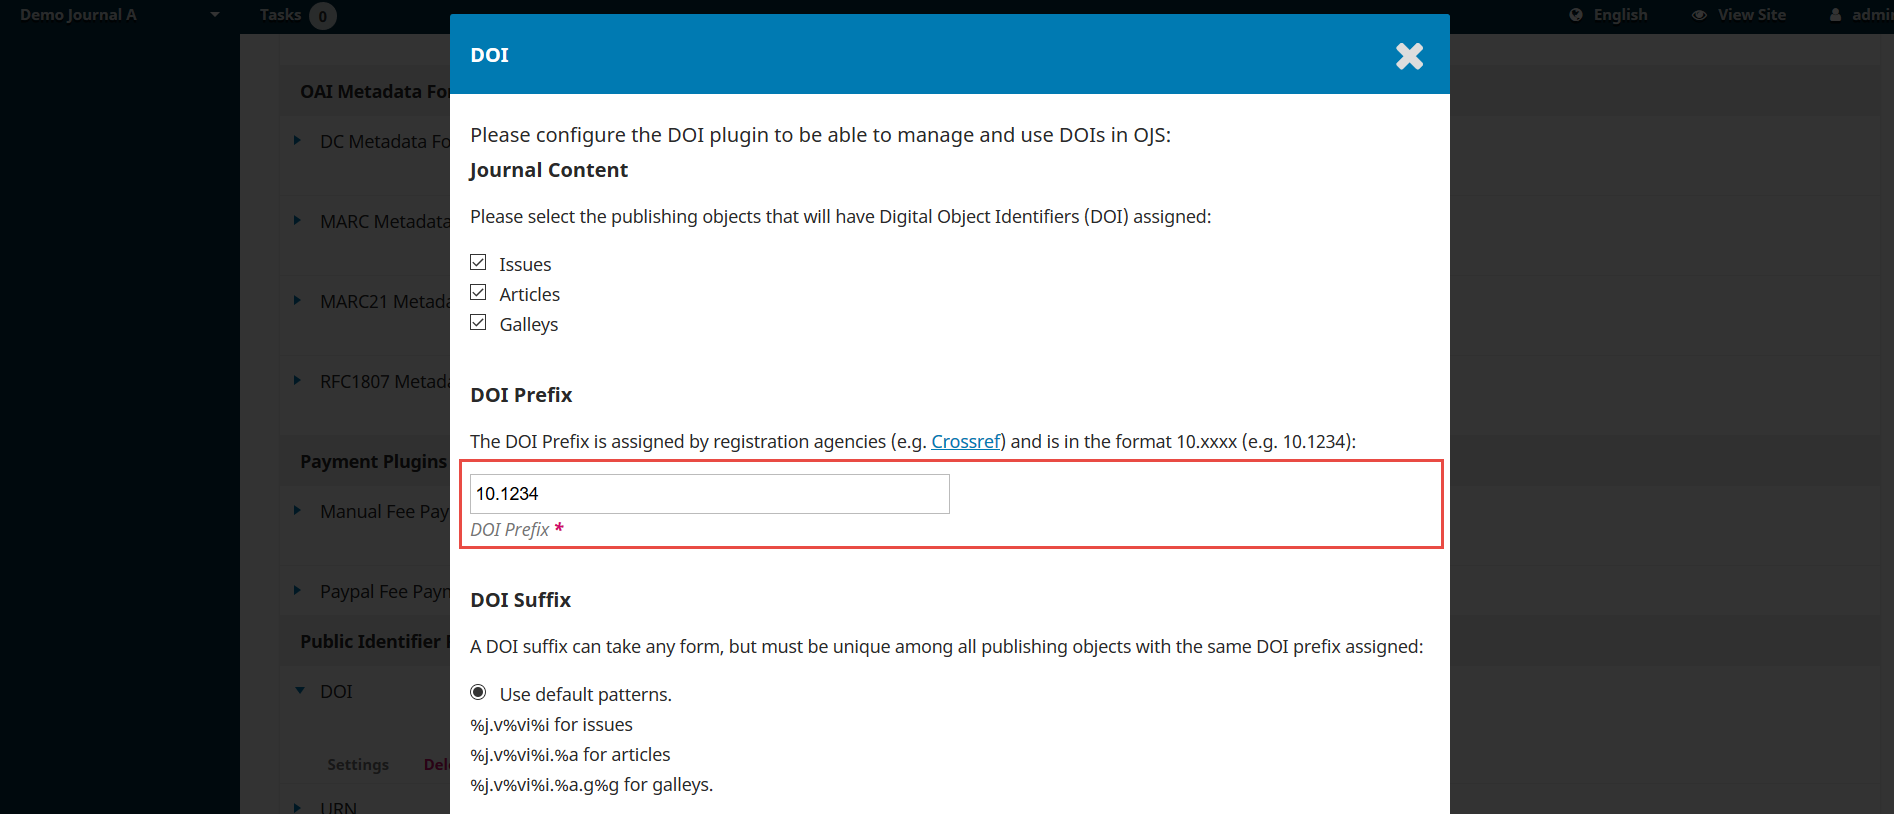Expand the MARC21 Metadata plugin row
The width and height of the screenshot is (1894, 814).
click(x=297, y=300)
